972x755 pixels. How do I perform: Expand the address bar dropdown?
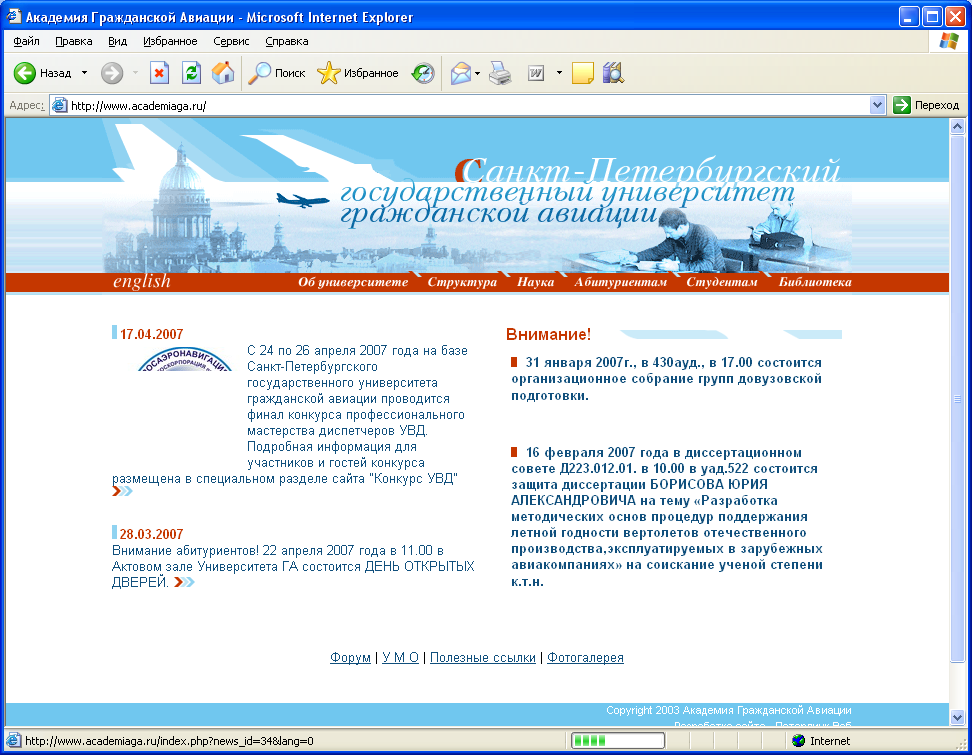(x=877, y=105)
